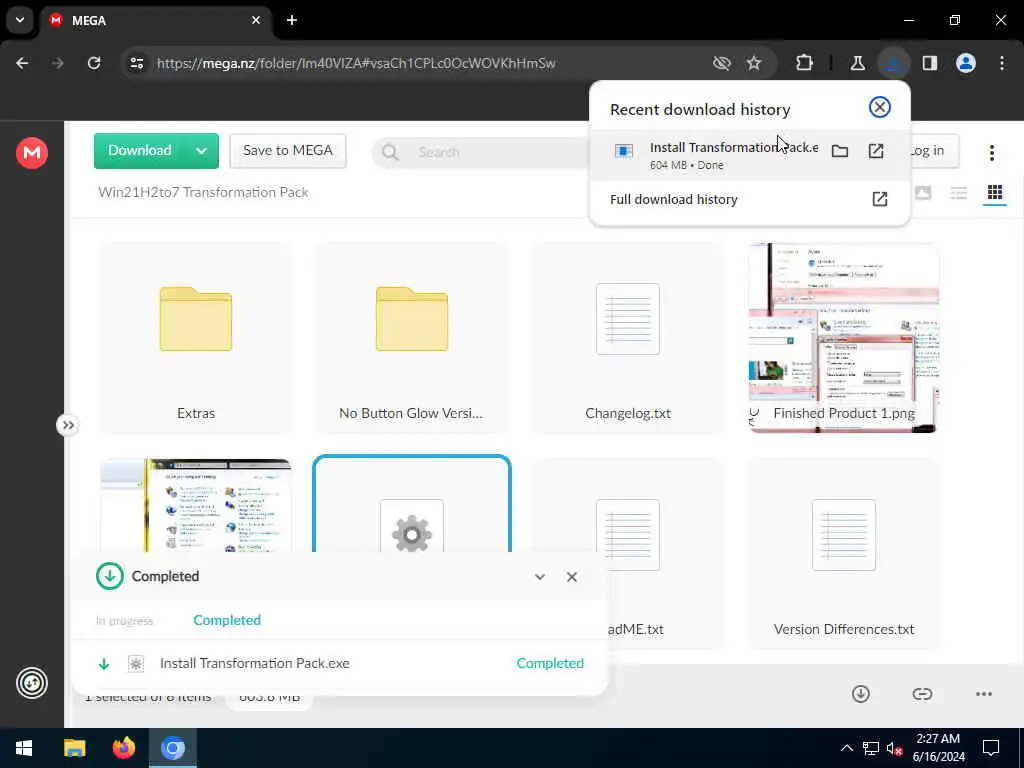Close the Completed transfers panel

point(572,577)
